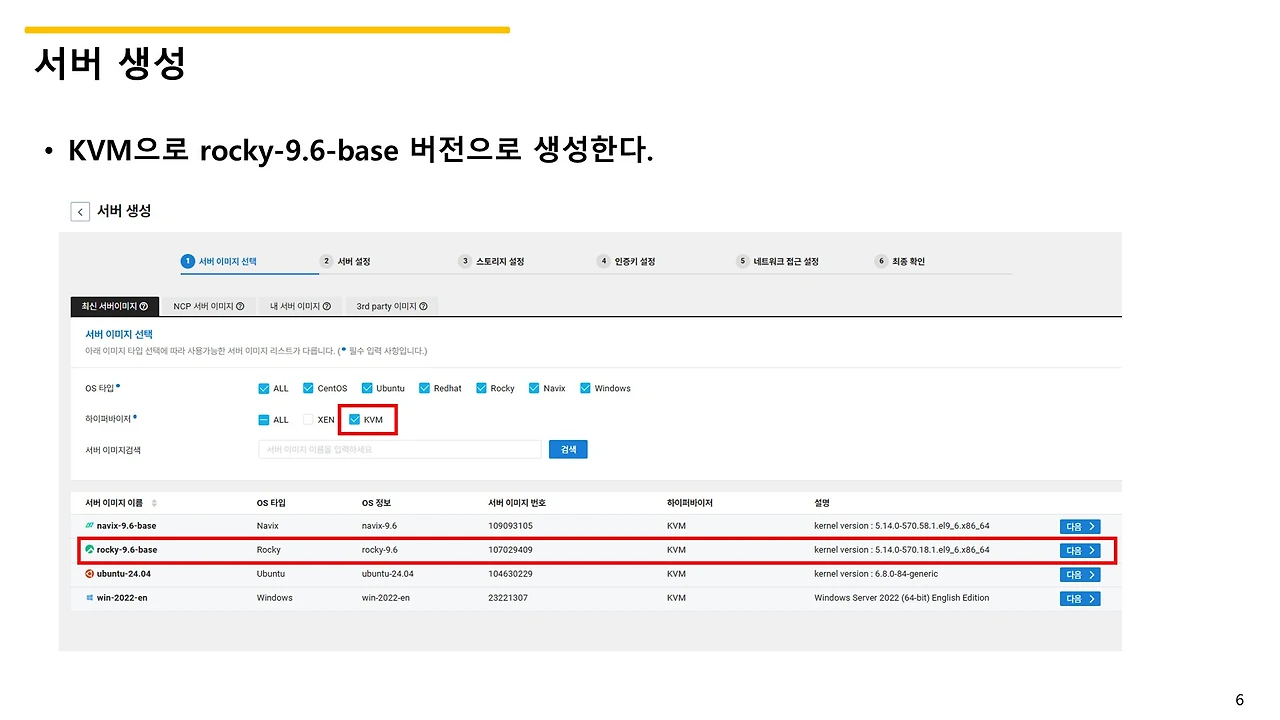Focus the server image search field
Image resolution: width=1280 pixels, height=720 pixels.
[400, 450]
